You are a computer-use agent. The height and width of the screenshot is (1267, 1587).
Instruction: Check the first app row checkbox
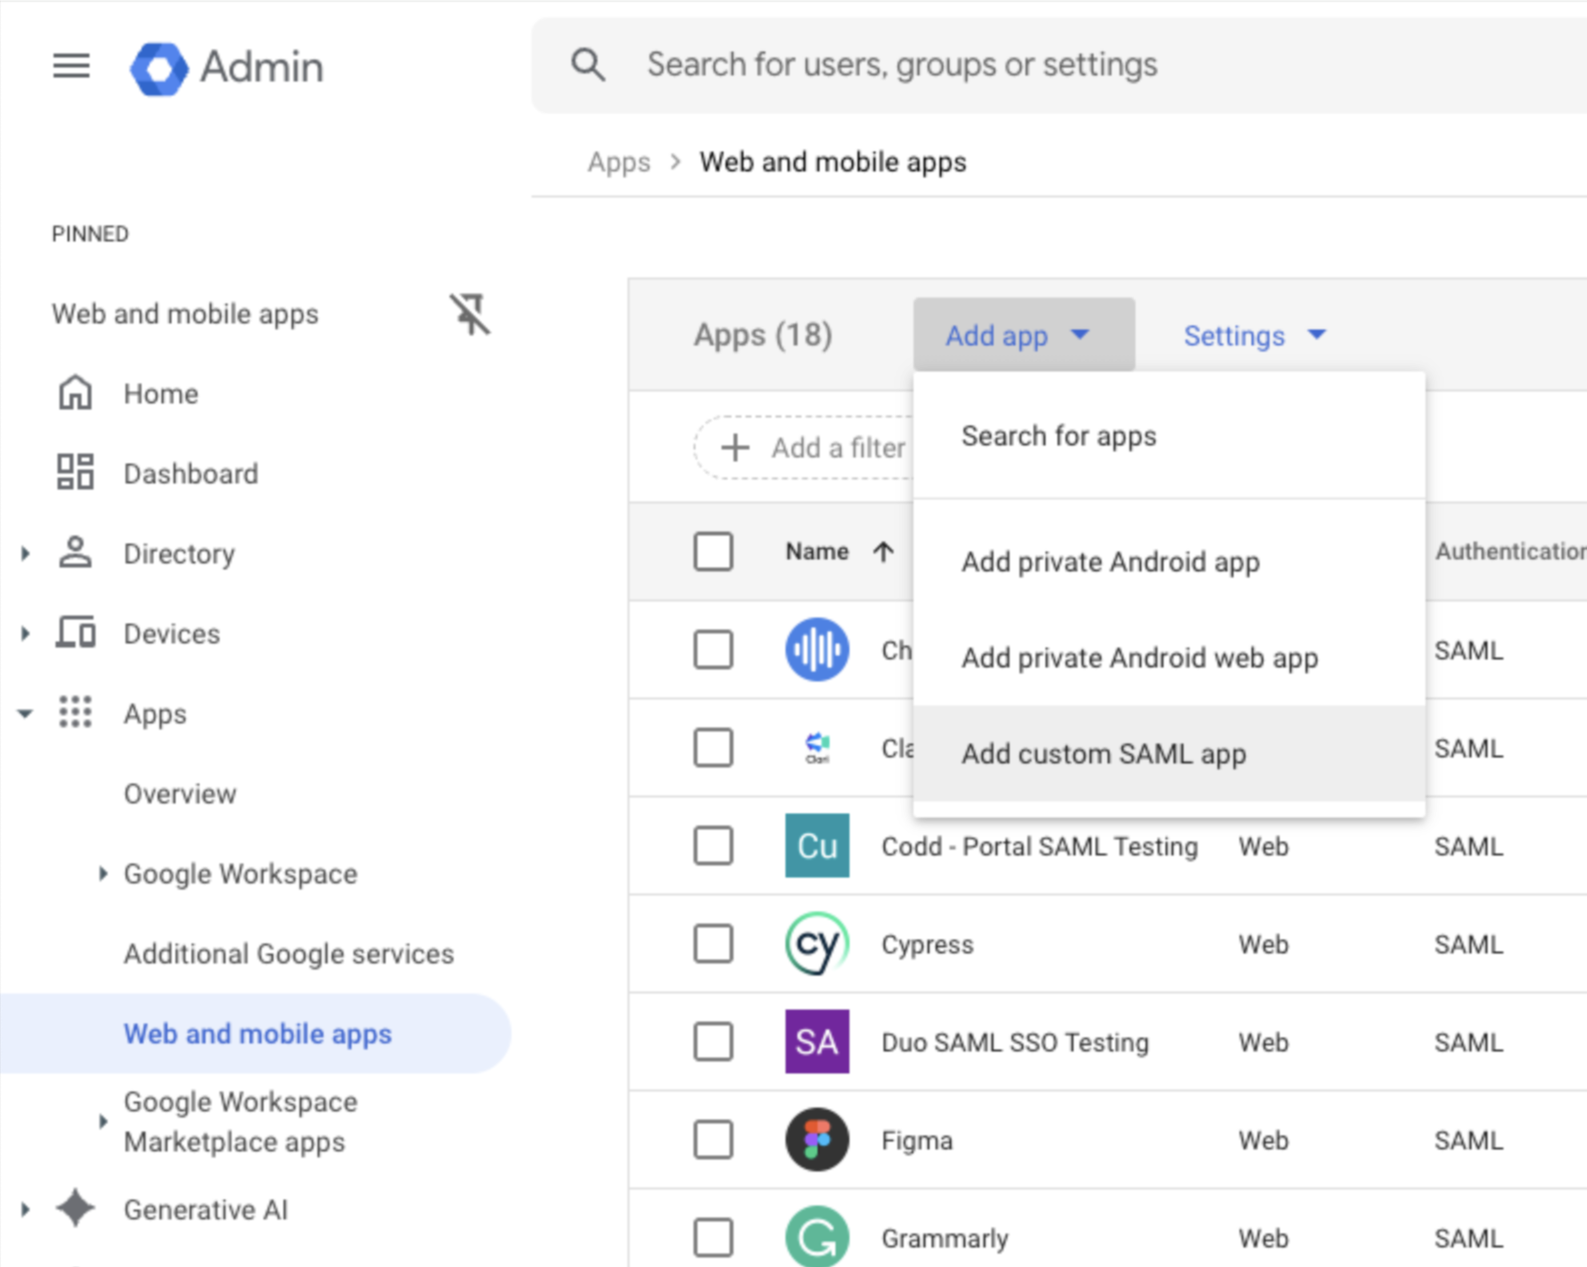[713, 650]
